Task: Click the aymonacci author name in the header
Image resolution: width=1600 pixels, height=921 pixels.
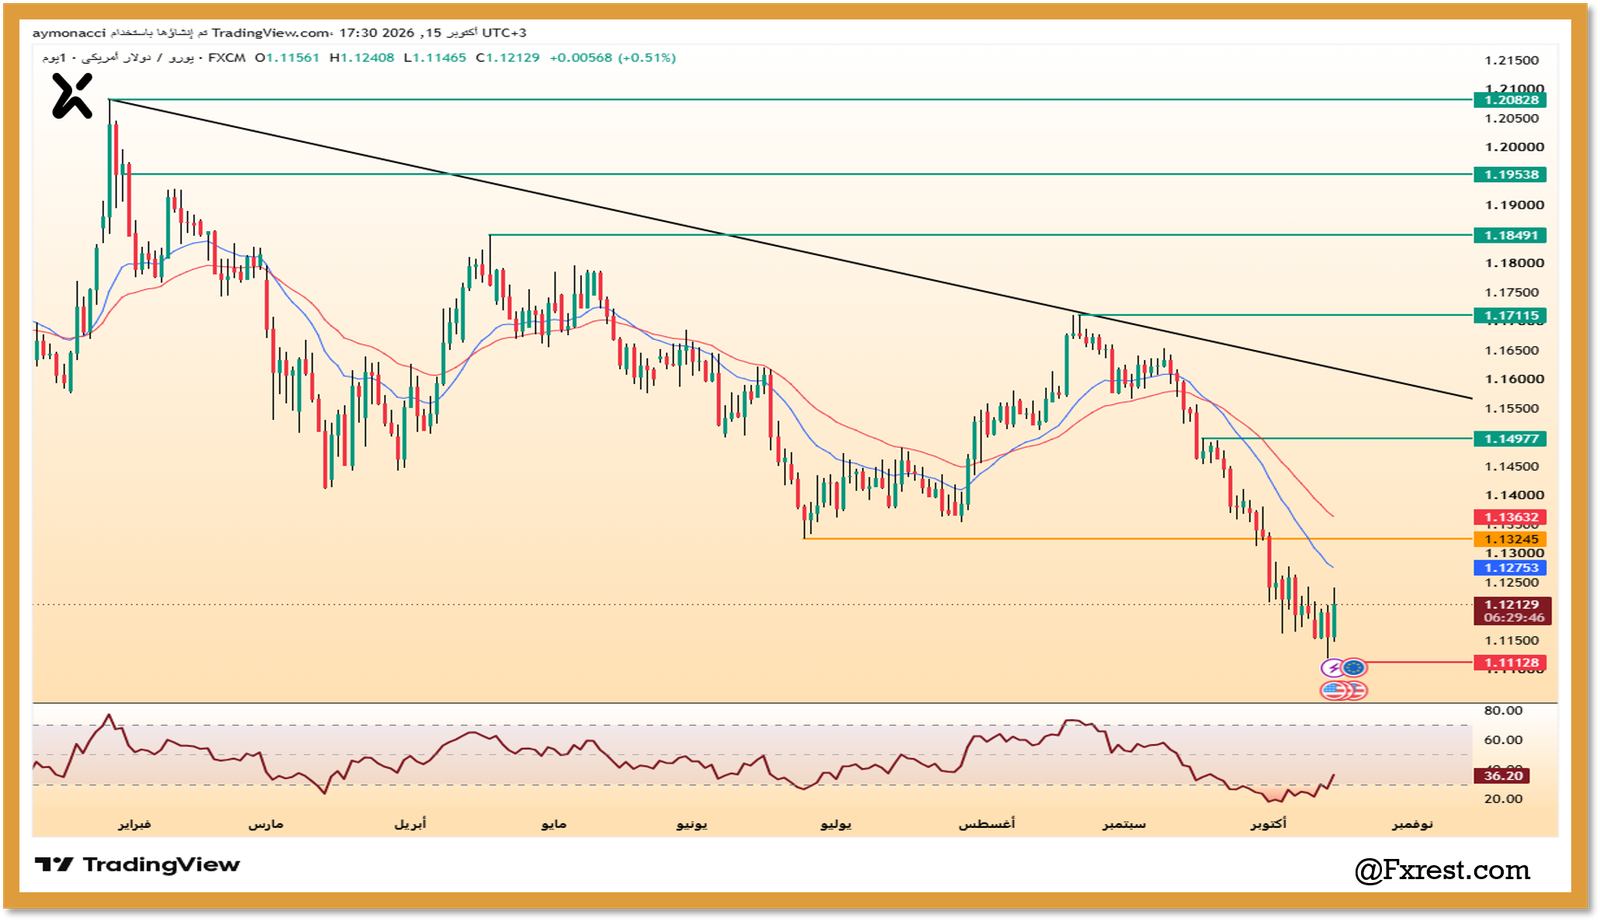Action: [x=69, y=33]
